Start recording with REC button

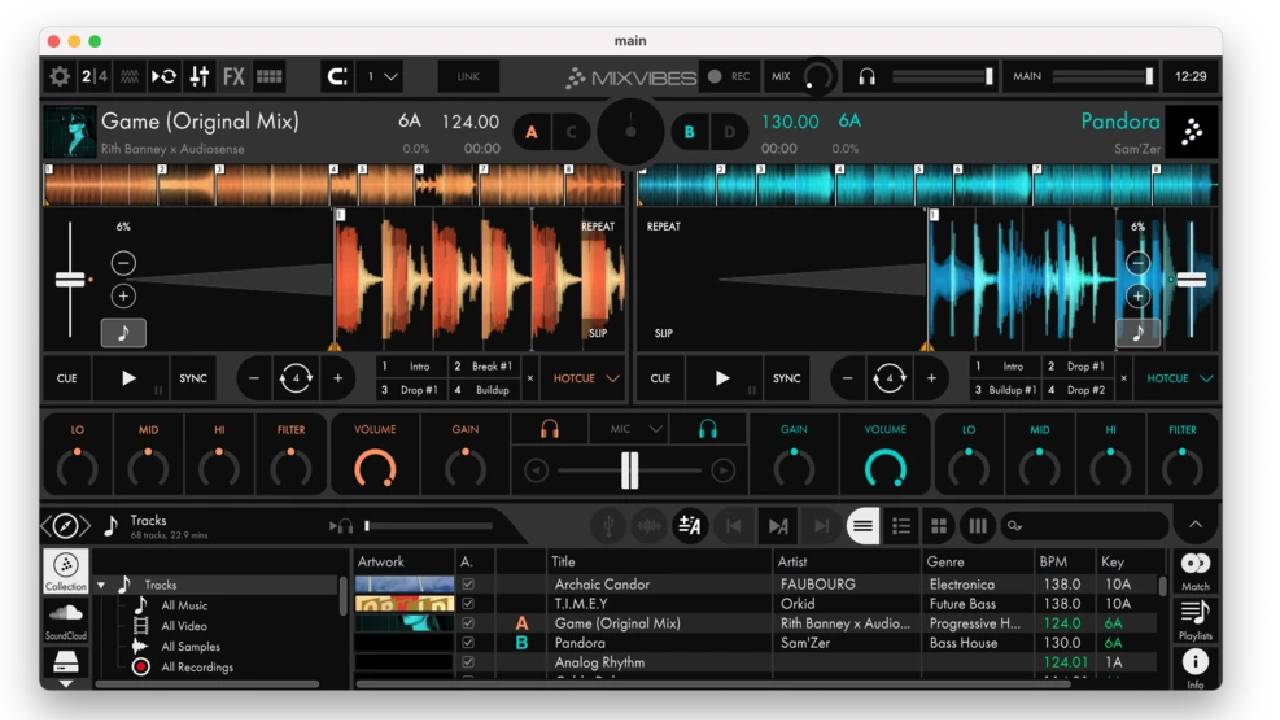point(730,76)
